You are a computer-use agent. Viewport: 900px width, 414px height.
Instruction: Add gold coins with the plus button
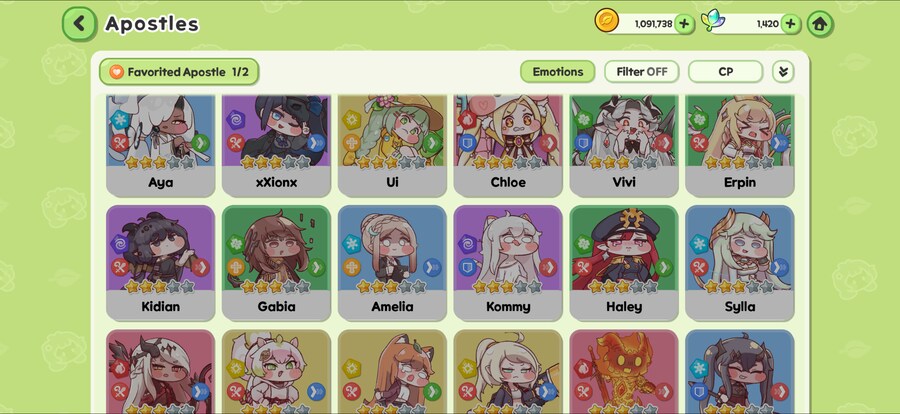point(684,24)
